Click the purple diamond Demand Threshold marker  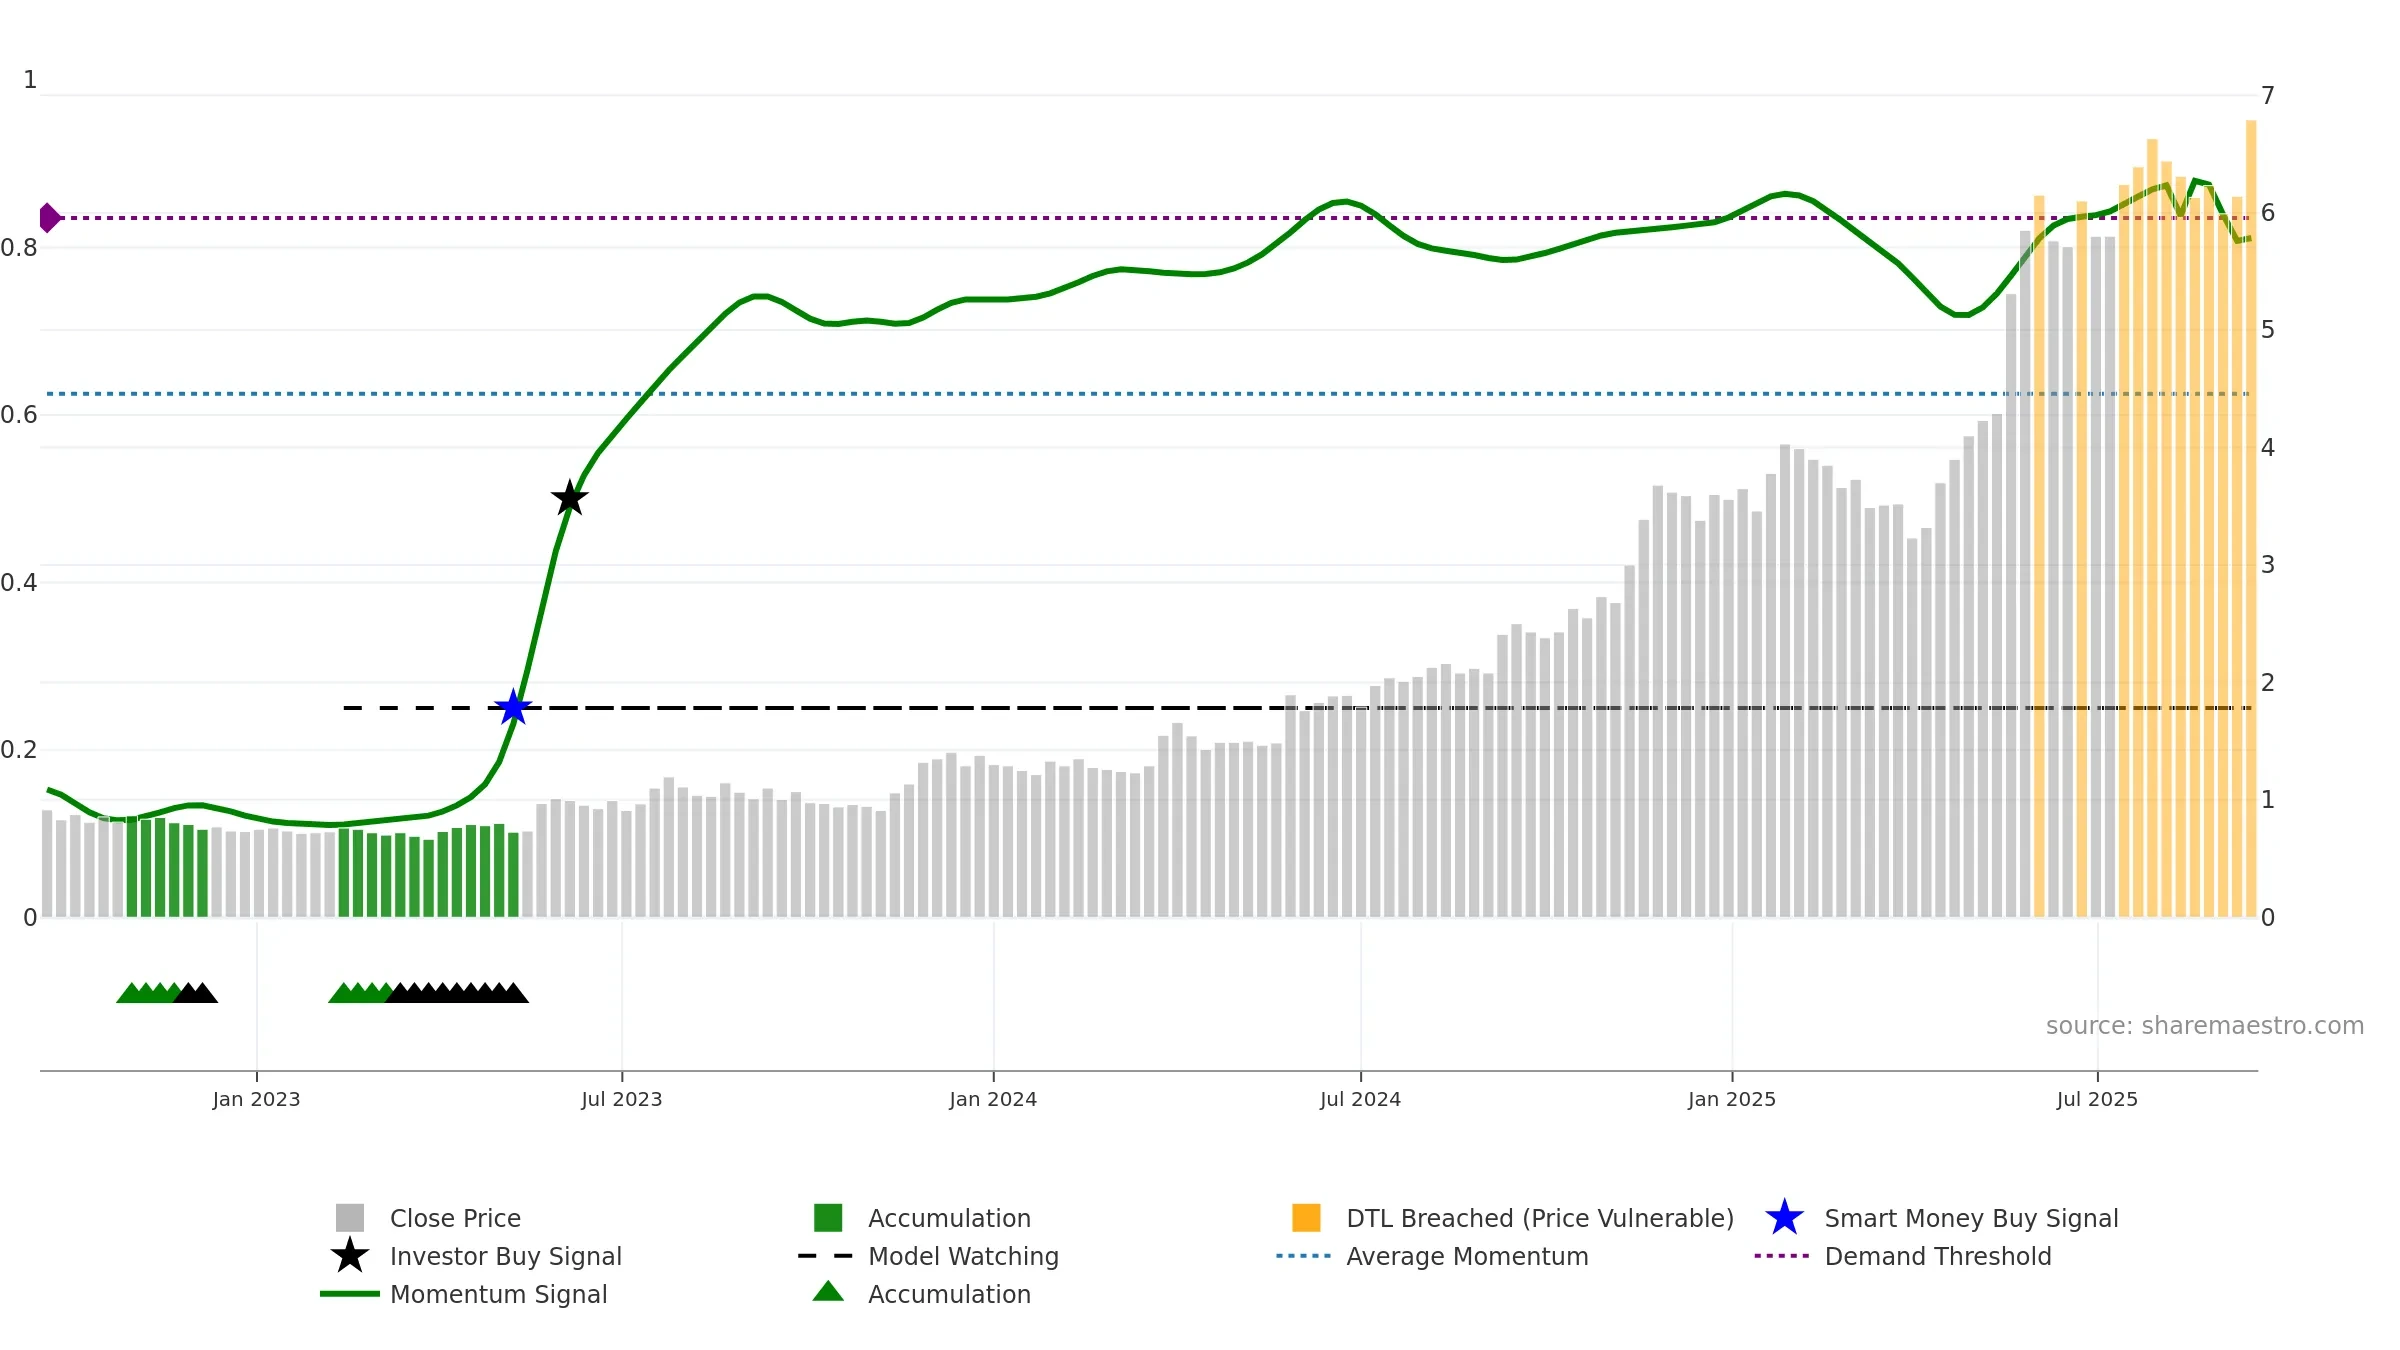click(x=49, y=217)
